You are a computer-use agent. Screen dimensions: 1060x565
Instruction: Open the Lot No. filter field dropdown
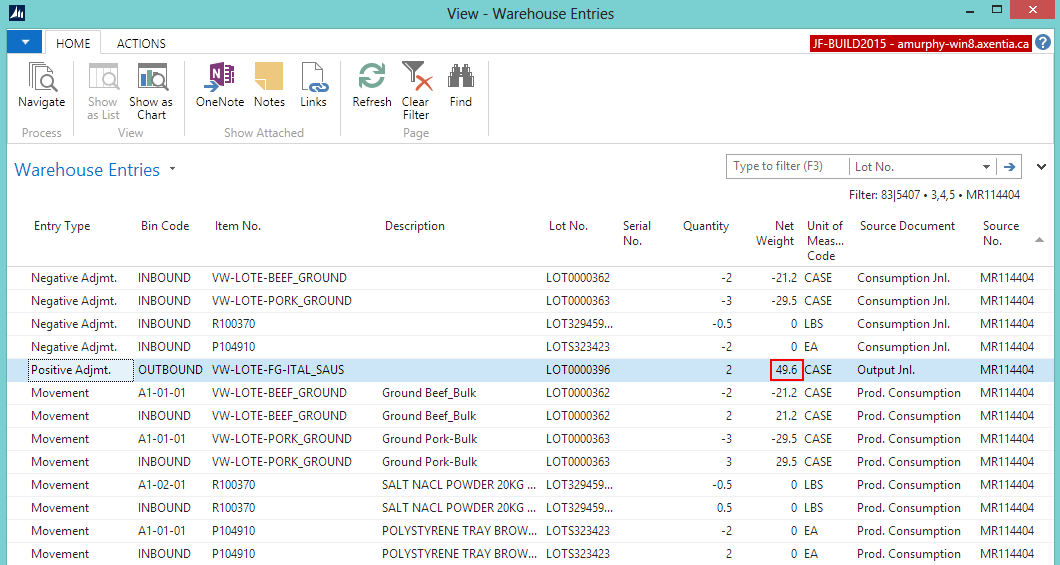(986, 167)
